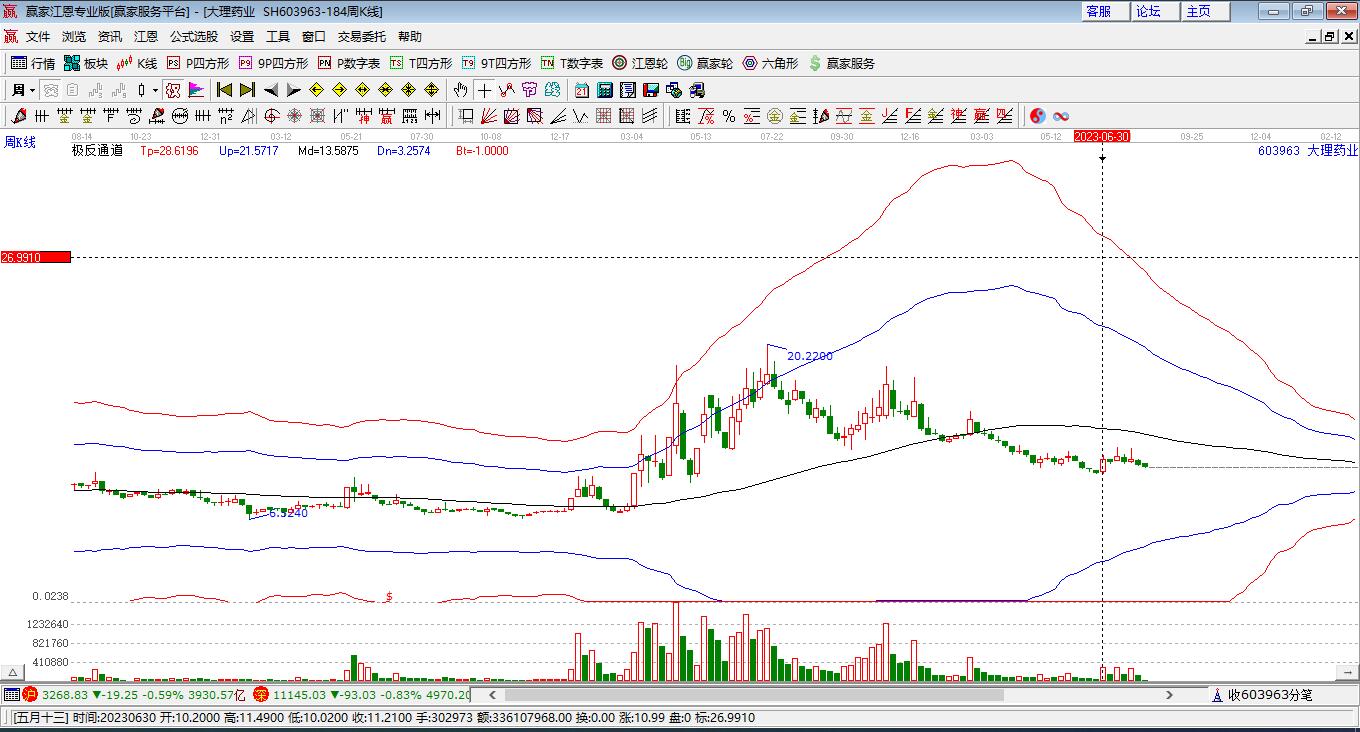Open the calculator icon

[605, 90]
